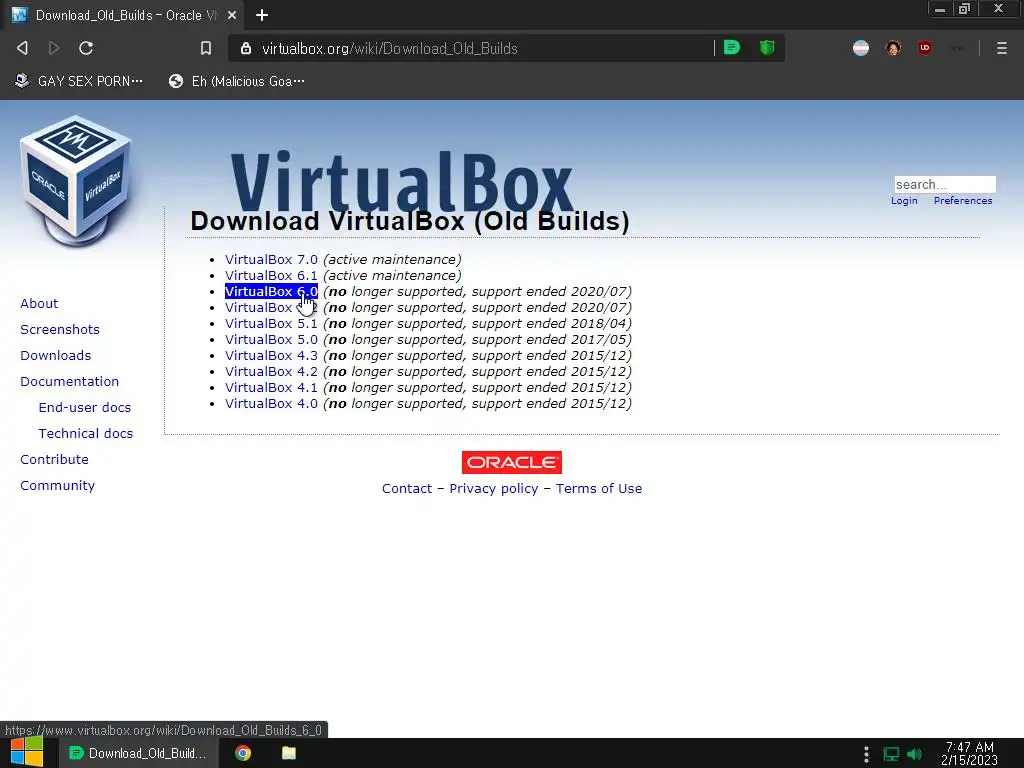Open End-user docs in the sidebar
The height and width of the screenshot is (768, 1024).
point(85,408)
